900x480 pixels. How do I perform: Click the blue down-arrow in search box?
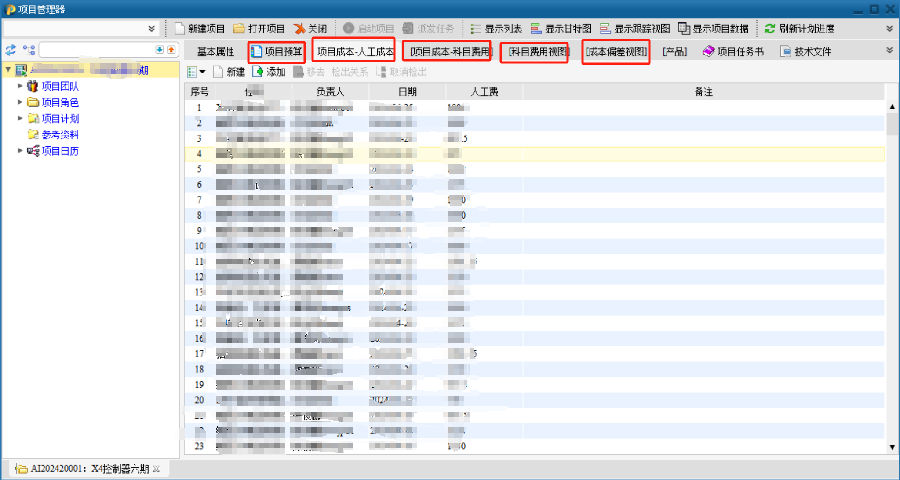coord(160,50)
